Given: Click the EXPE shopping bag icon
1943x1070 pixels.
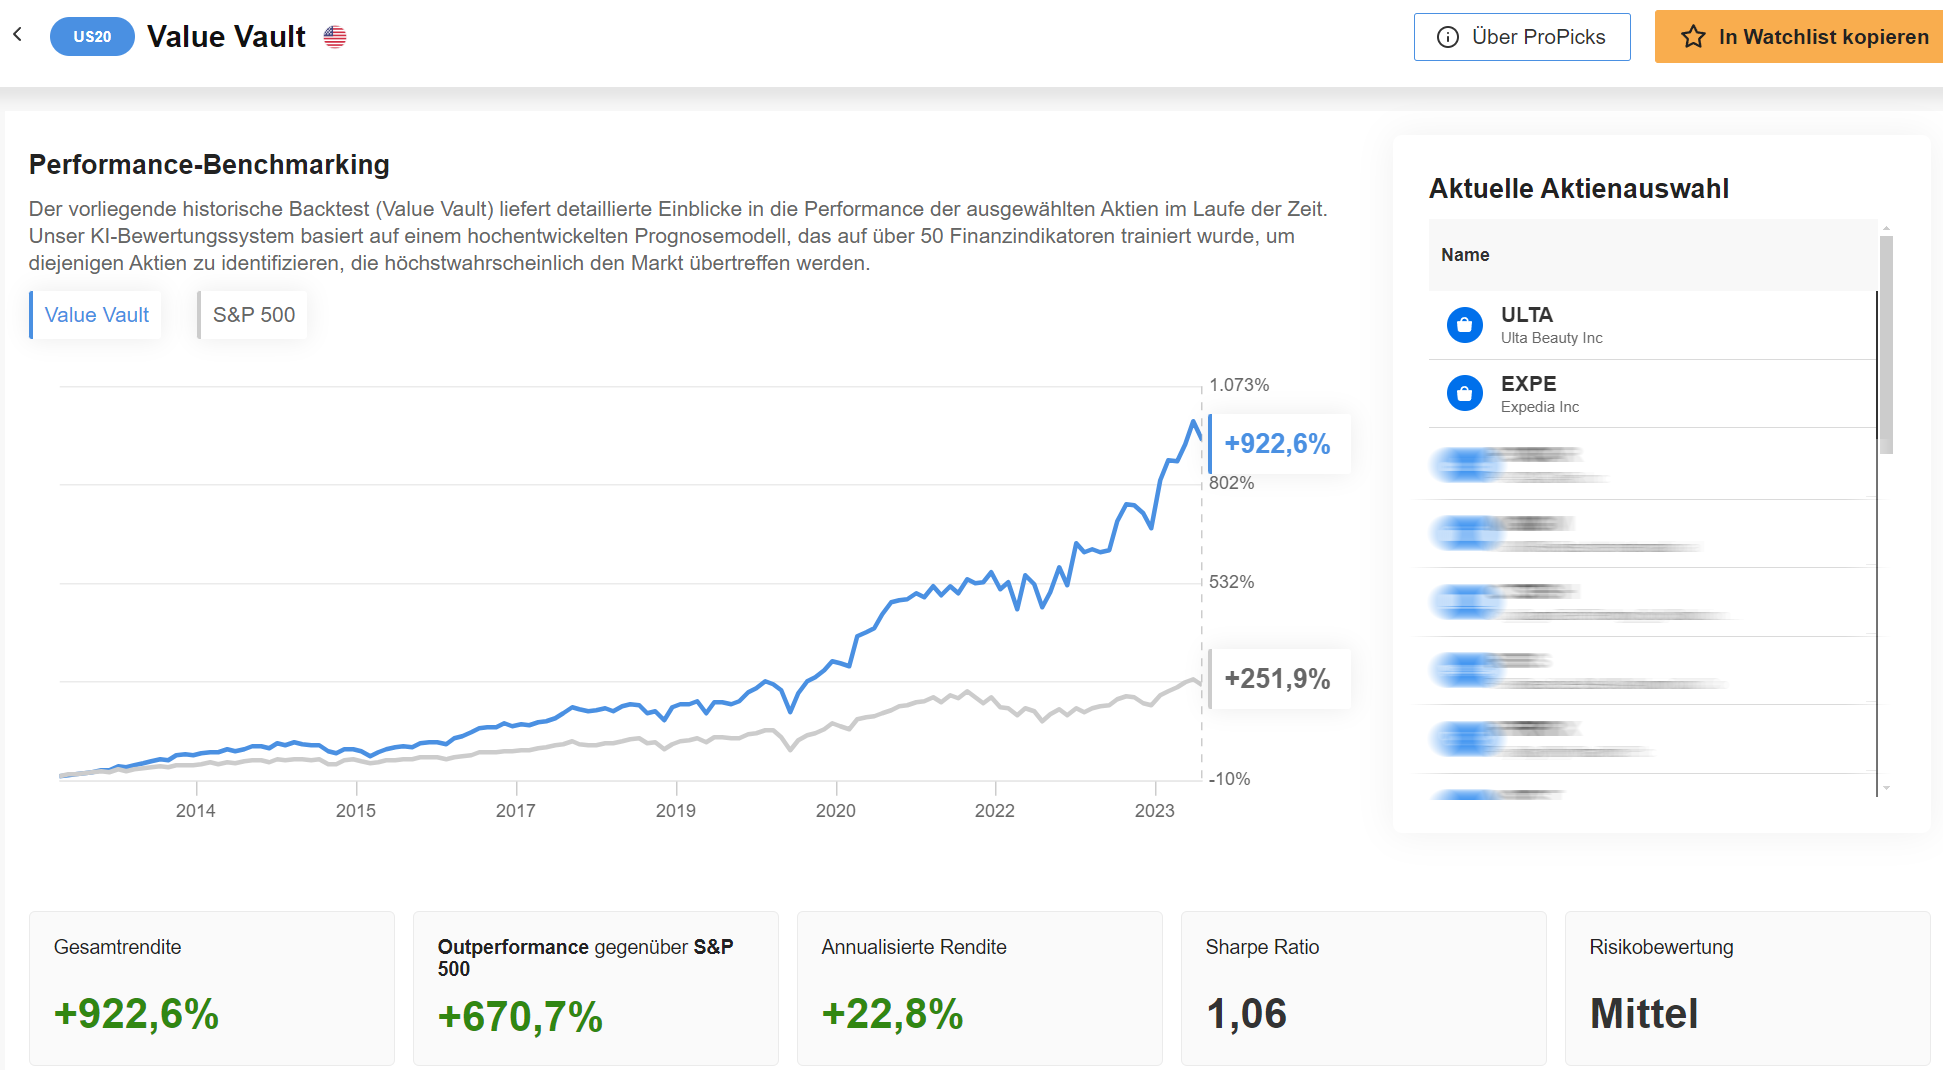Looking at the screenshot, I should coord(1465,394).
